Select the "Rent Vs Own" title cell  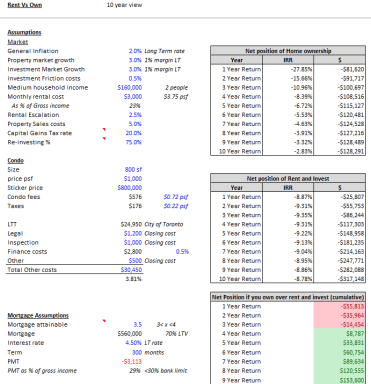point(25,5)
